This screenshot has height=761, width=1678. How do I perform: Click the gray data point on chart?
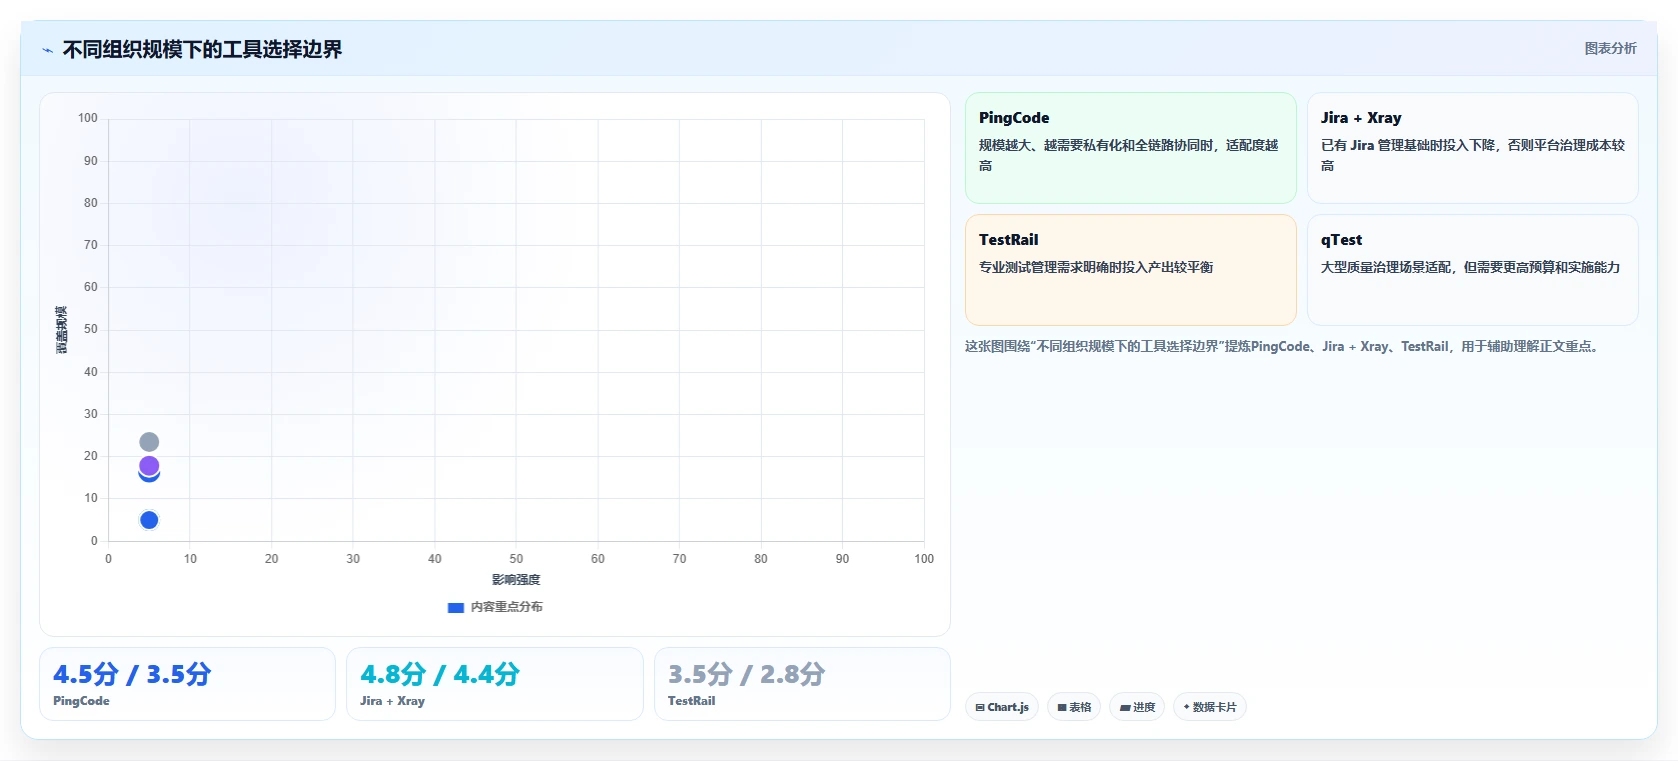pos(149,442)
